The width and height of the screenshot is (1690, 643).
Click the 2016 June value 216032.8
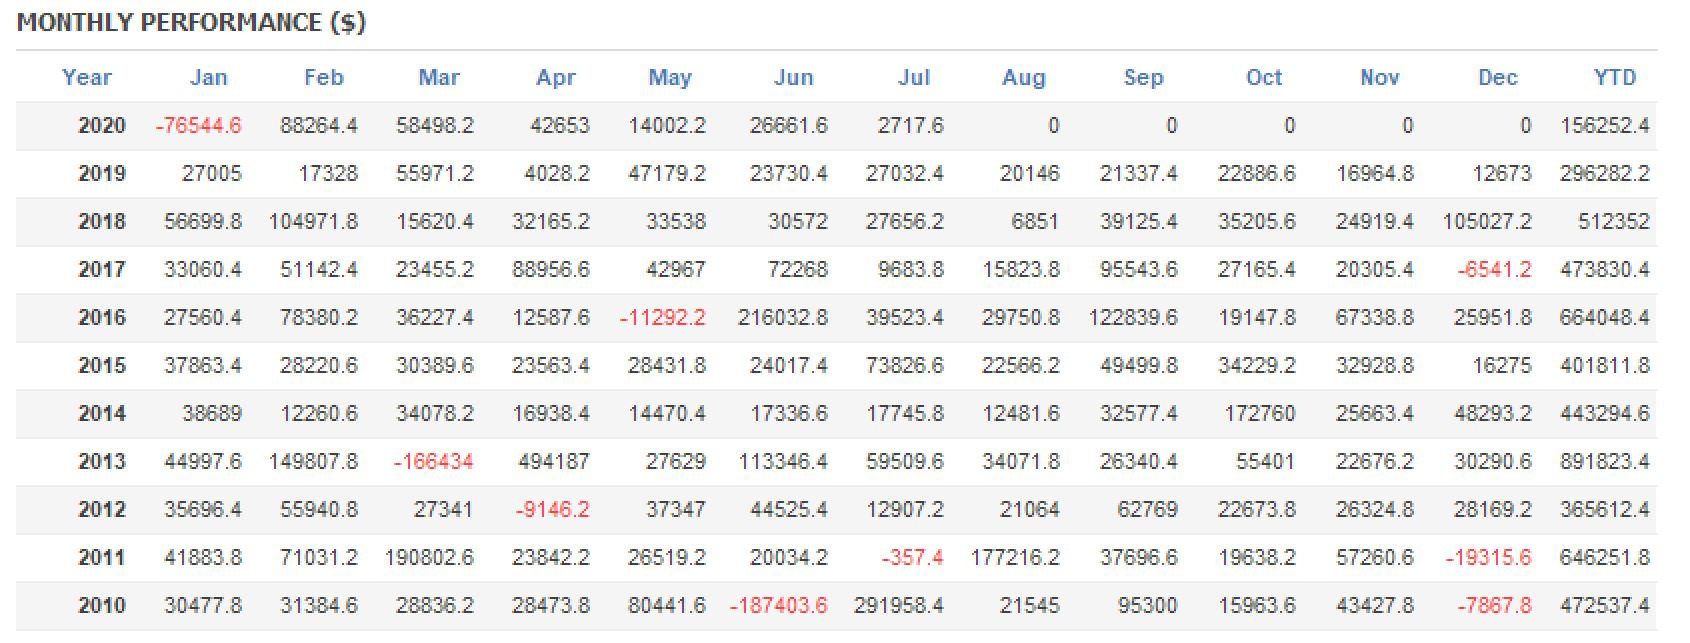click(x=783, y=318)
